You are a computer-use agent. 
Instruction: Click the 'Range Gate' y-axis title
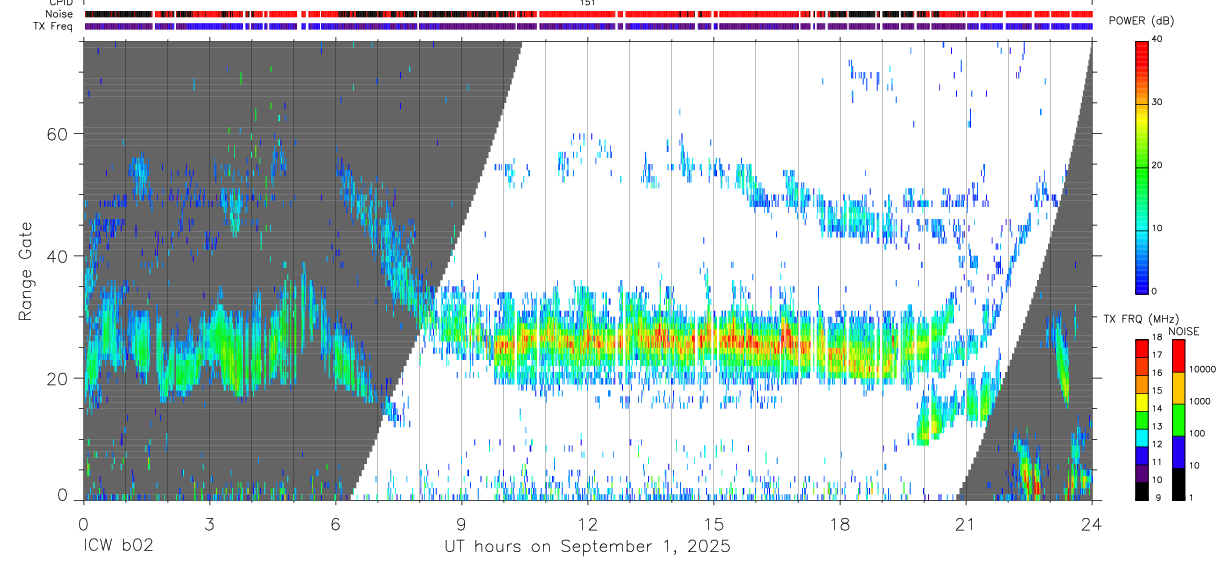(25, 270)
